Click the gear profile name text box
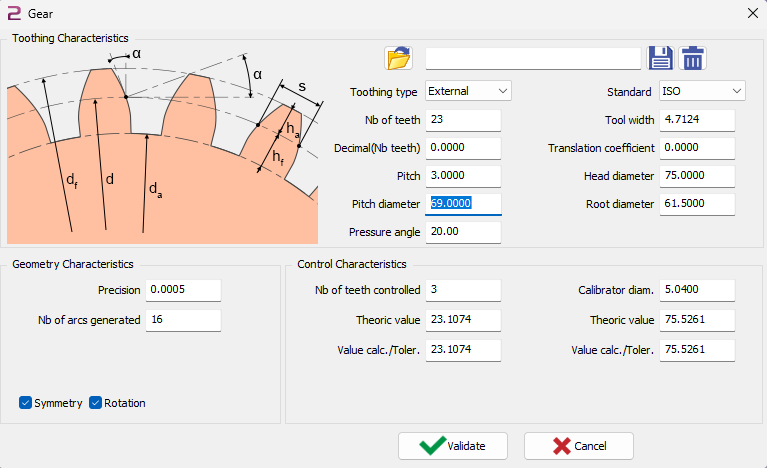This screenshot has height=468, width=767. [532, 58]
